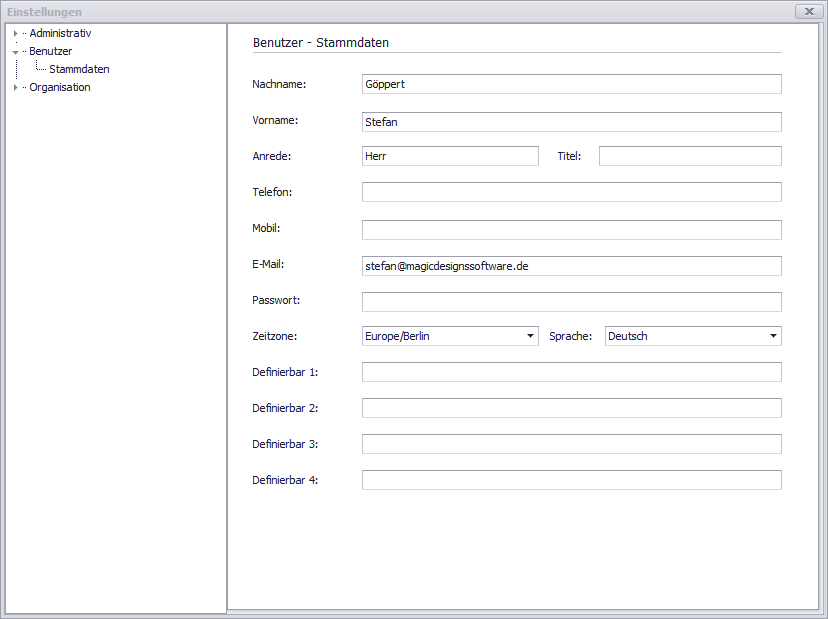Screen dimensions: 828x619
Task: Select the Benutzer tree item
Action: click(x=50, y=52)
